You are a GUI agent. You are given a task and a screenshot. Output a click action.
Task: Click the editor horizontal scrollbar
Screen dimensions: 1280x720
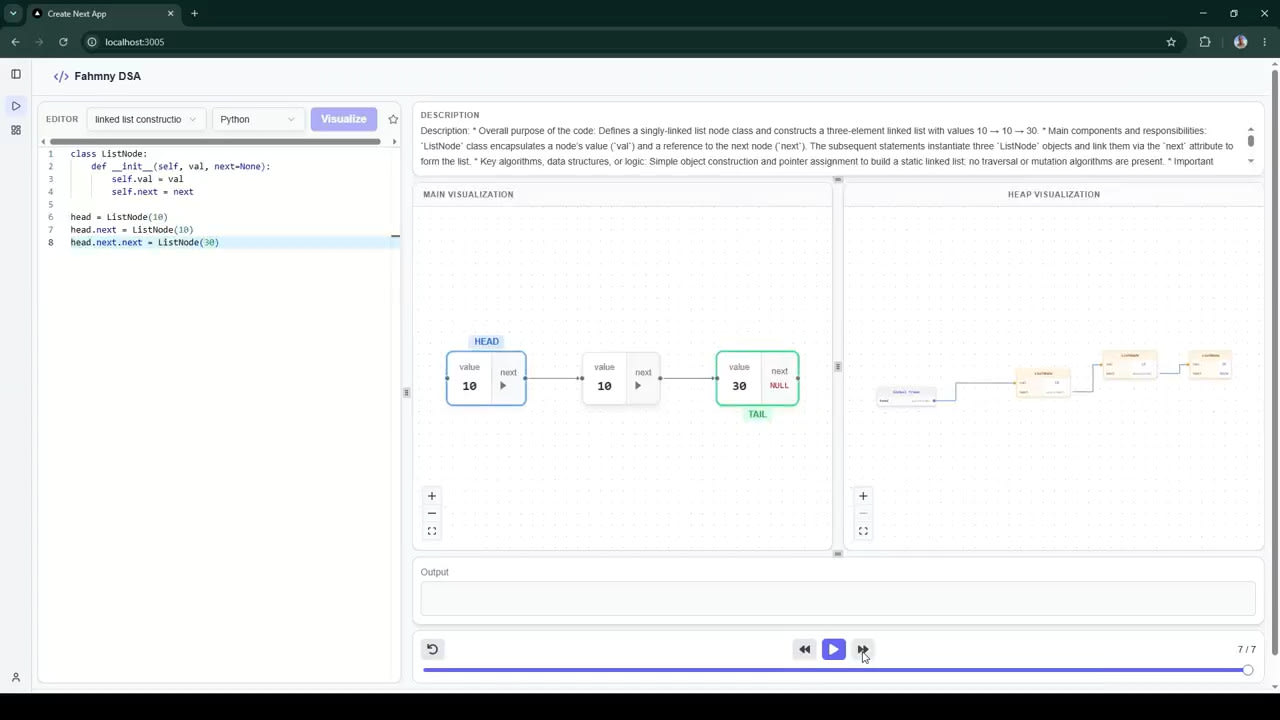pos(215,142)
